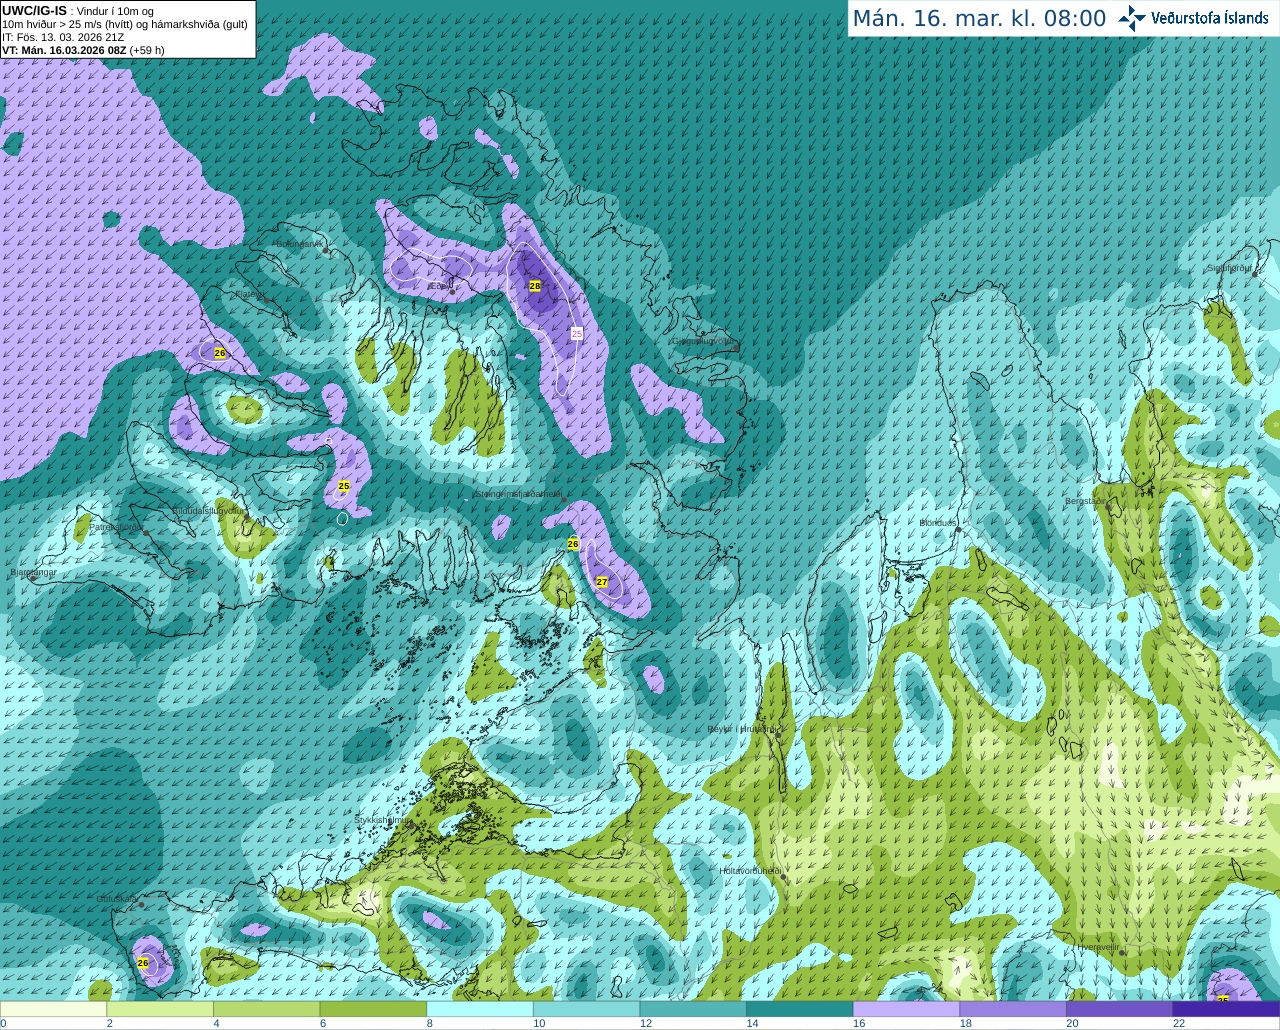Click the legend value 8 label
This screenshot has height=1030, width=1280.
(x=429, y=1023)
